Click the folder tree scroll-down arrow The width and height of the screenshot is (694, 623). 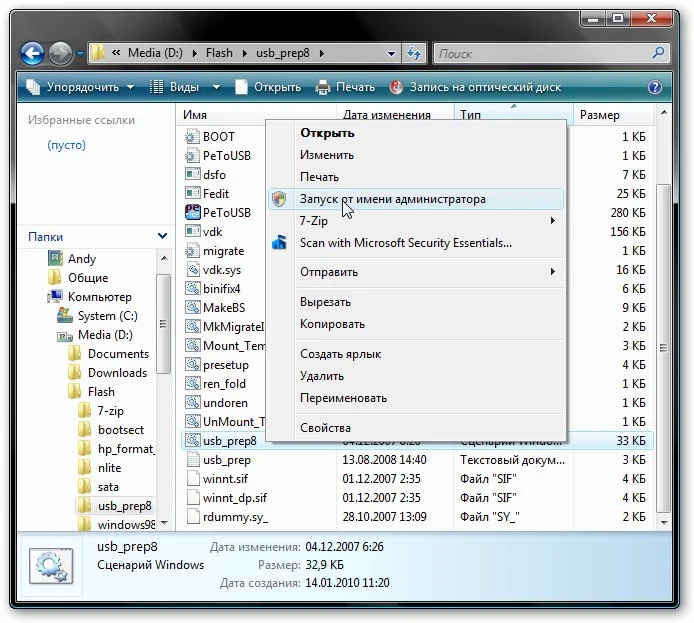click(x=164, y=523)
